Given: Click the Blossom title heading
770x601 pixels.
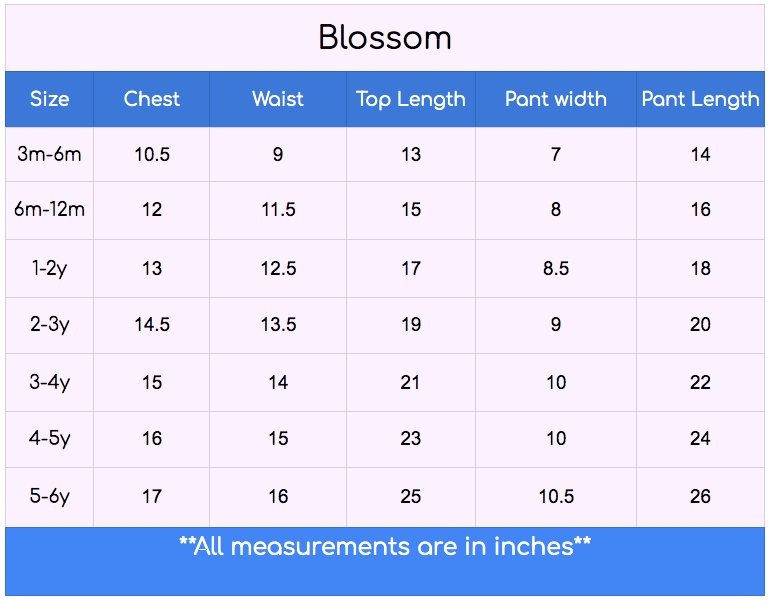Looking at the screenshot, I should coord(385,38).
